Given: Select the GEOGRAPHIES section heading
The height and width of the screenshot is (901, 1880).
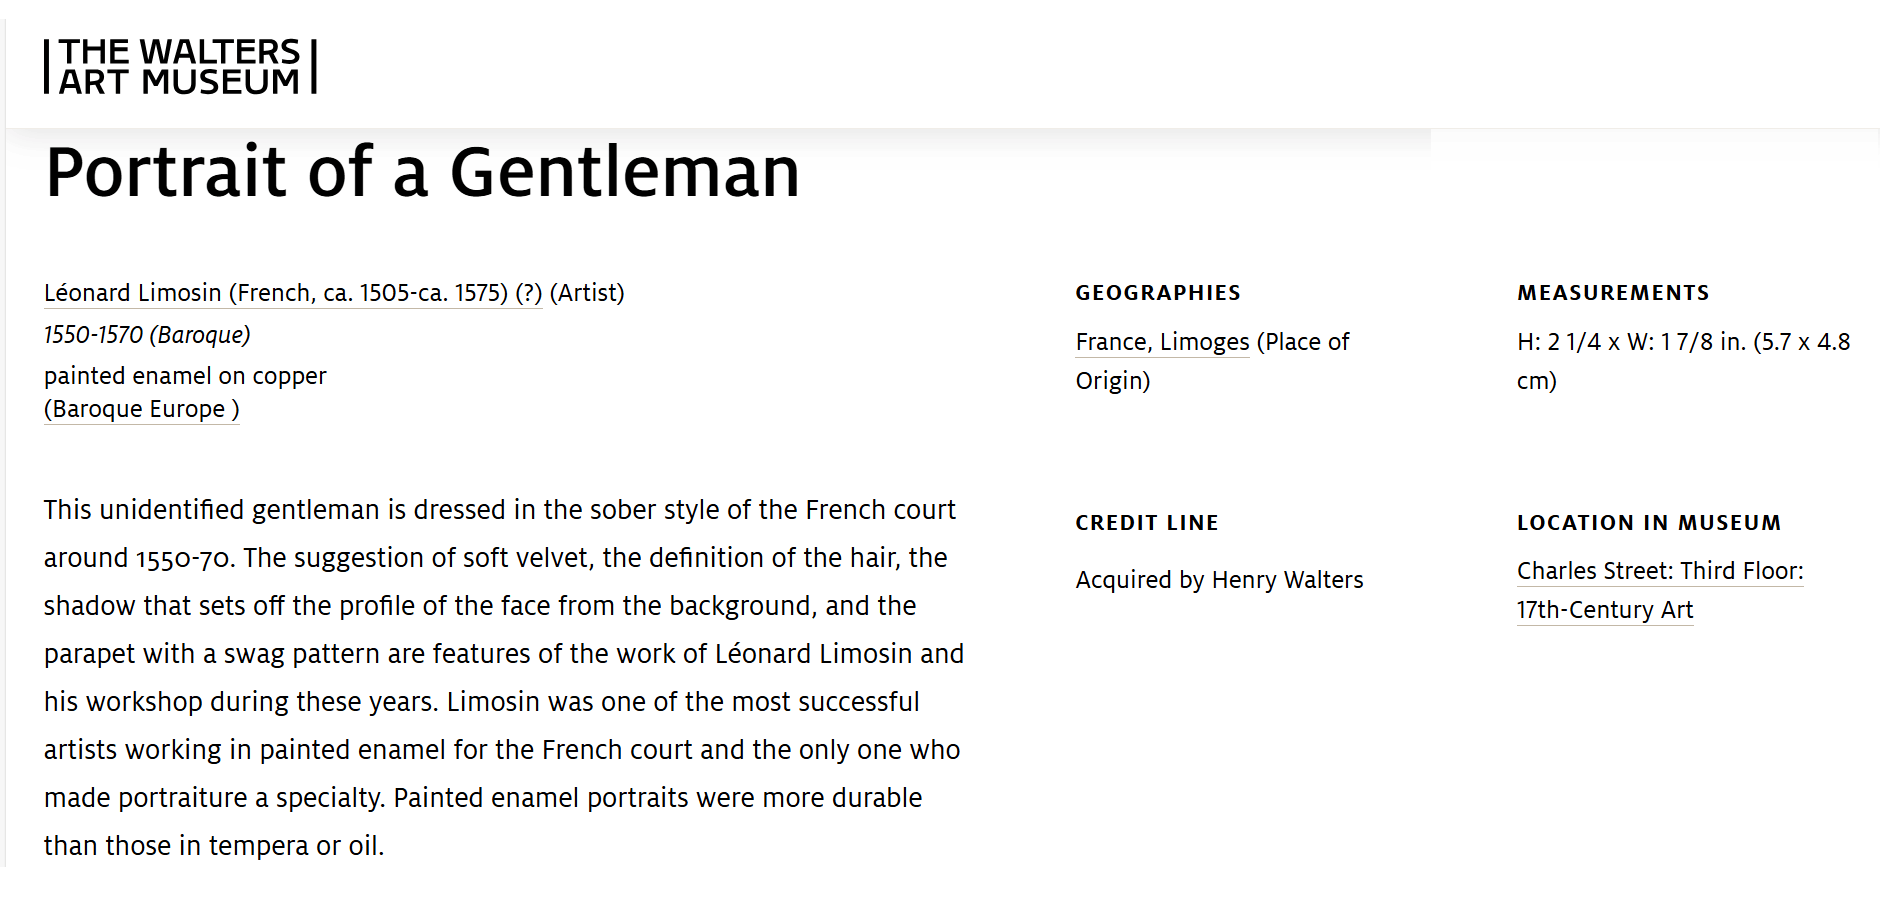Looking at the screenshot, I should click(1158, 293).
